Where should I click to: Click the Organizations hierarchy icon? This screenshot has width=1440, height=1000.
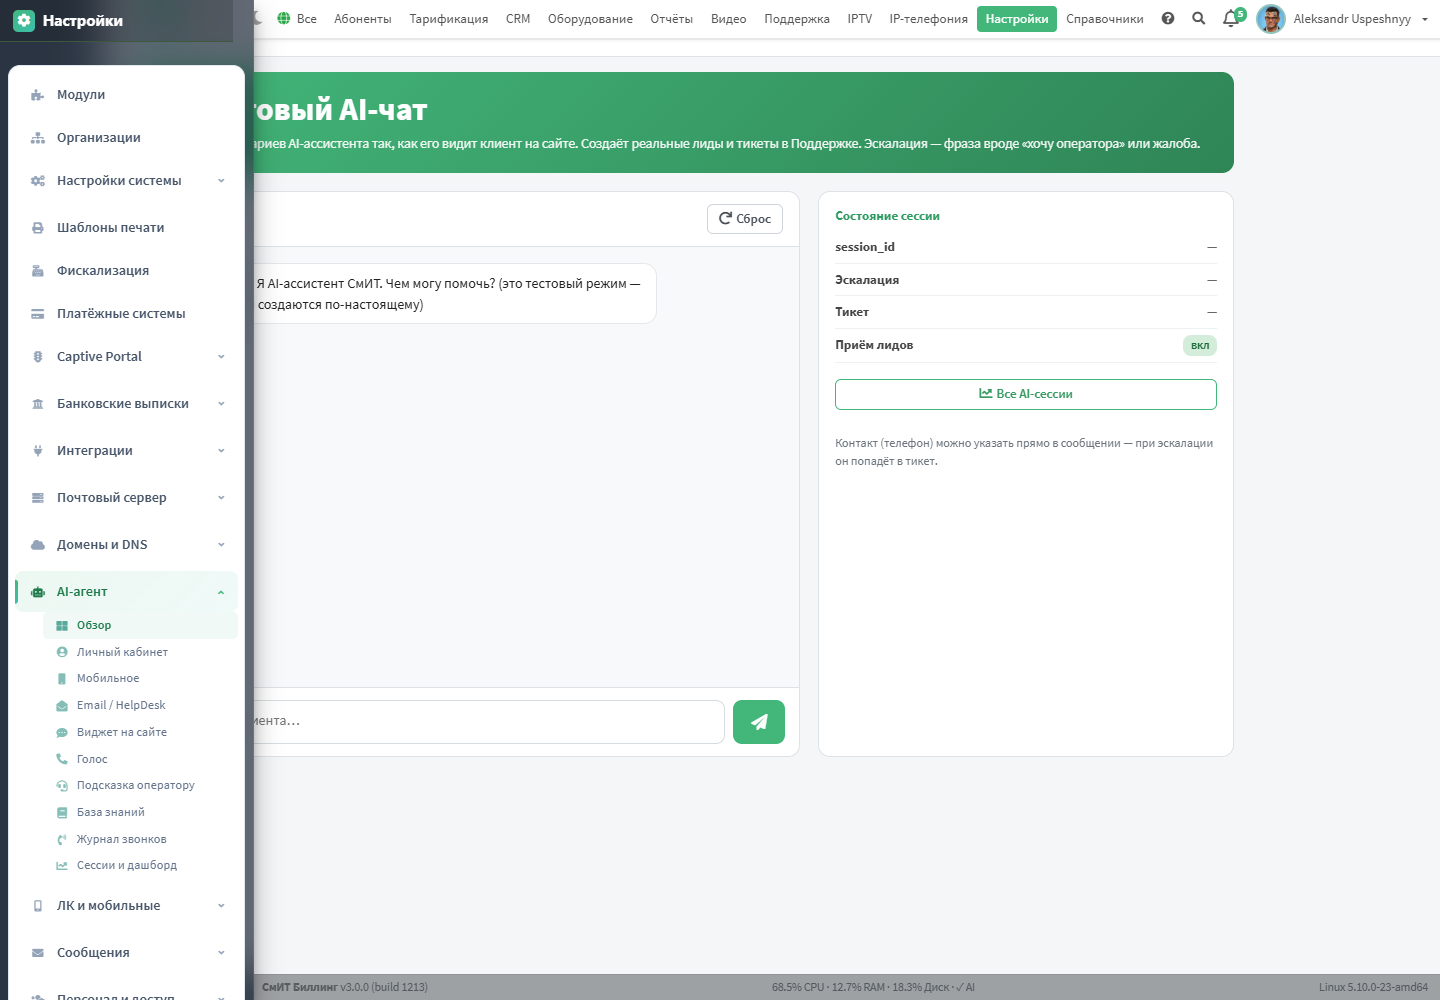click(38, 138)
